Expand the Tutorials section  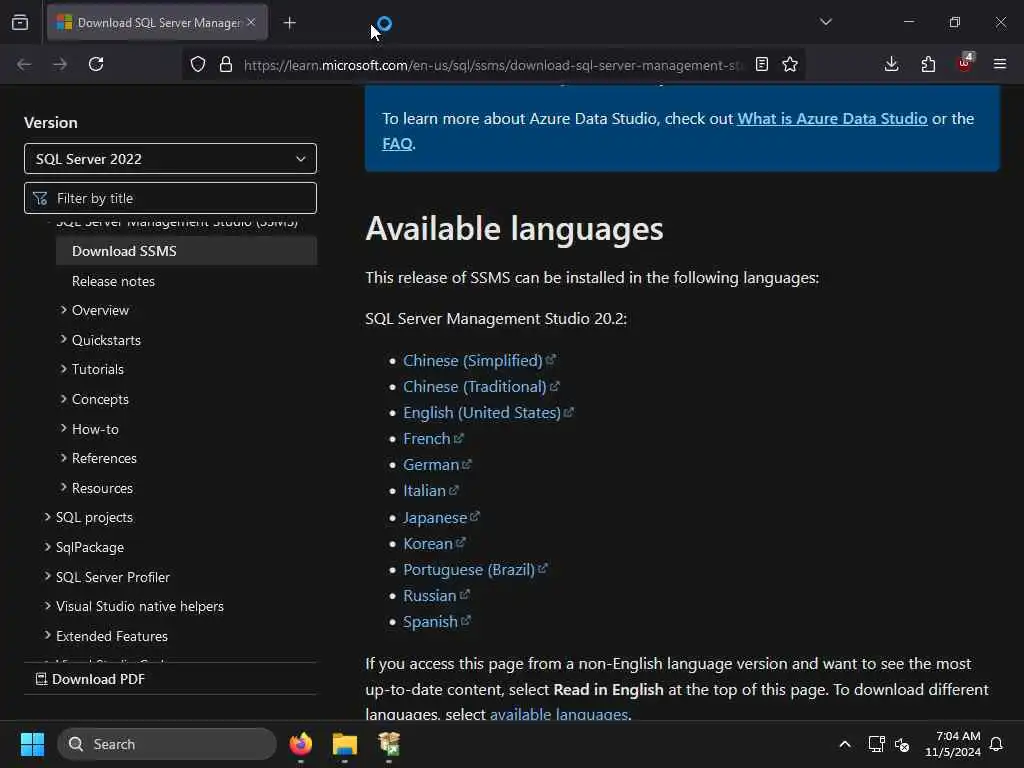[97, 369]
